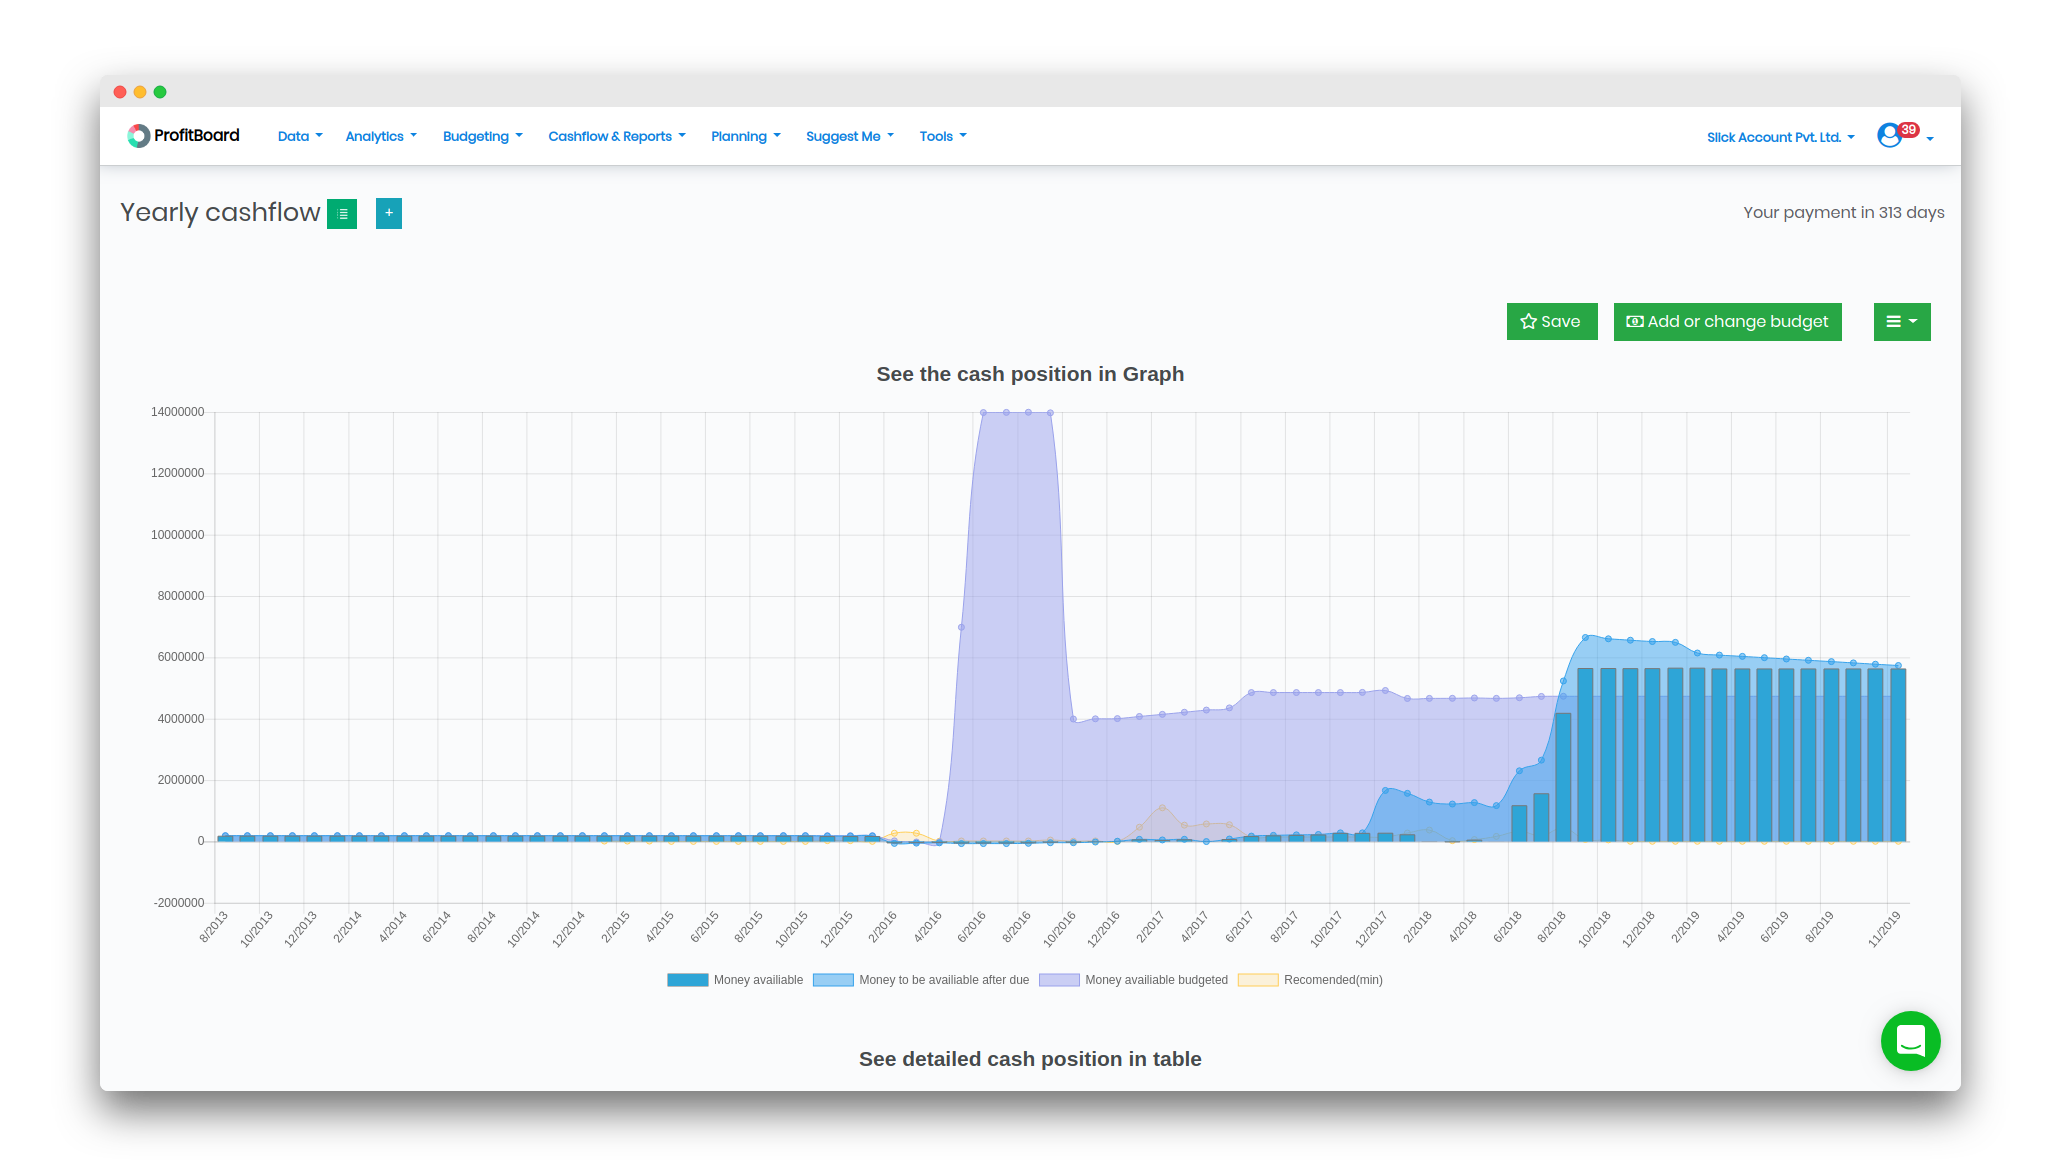Expand the Budgeting menu
Viewport: 2061px width, 1166px height.
coord(482,137)
